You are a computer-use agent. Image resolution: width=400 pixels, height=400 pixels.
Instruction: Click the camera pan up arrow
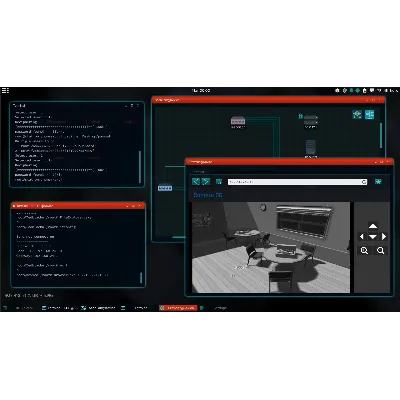pyautogui.click(x=373, y=226)
